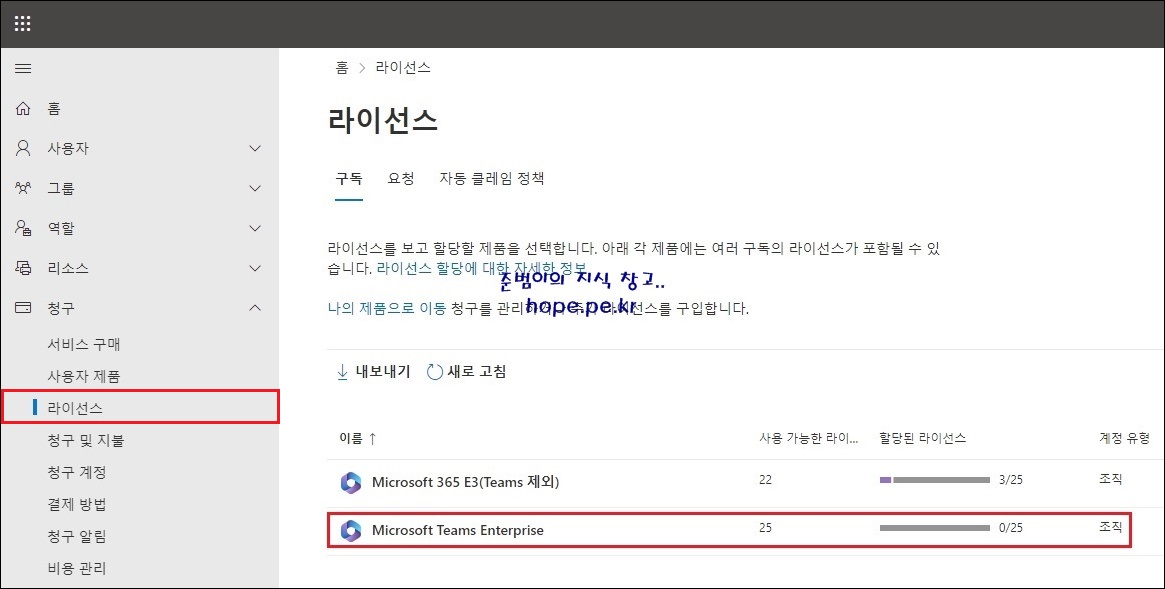1165x589 pixels.
Task: Switch to the 자동 클레임 정책 tab
Action: pyautogui.click(x=492, y=179)
